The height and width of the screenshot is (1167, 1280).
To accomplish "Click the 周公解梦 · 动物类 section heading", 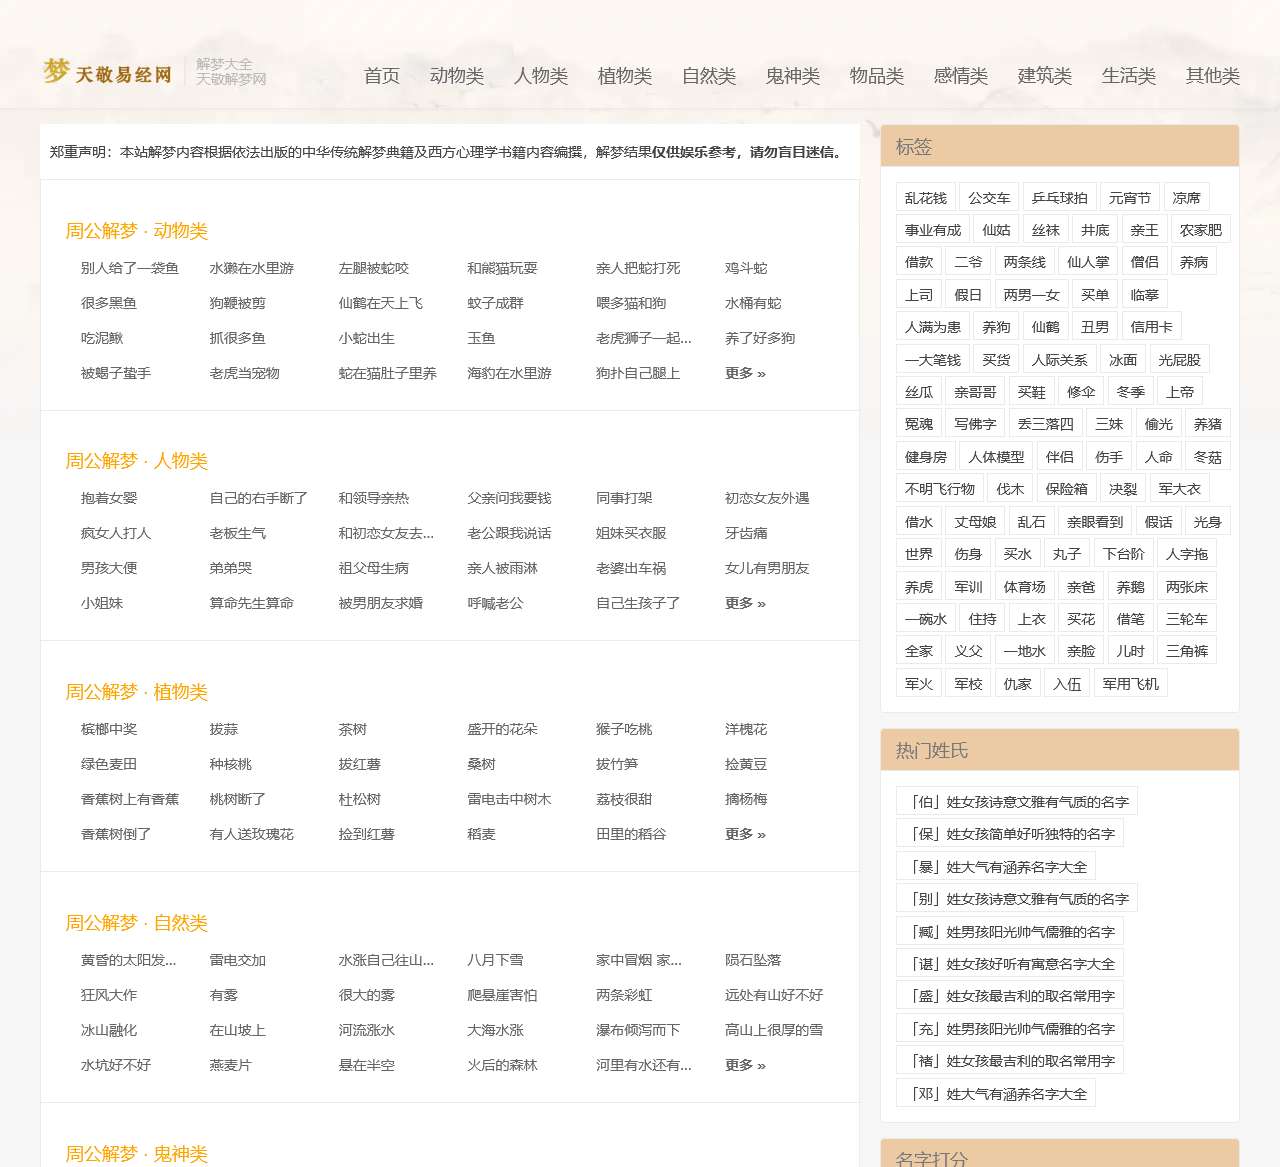I will [x=137, y=231].
